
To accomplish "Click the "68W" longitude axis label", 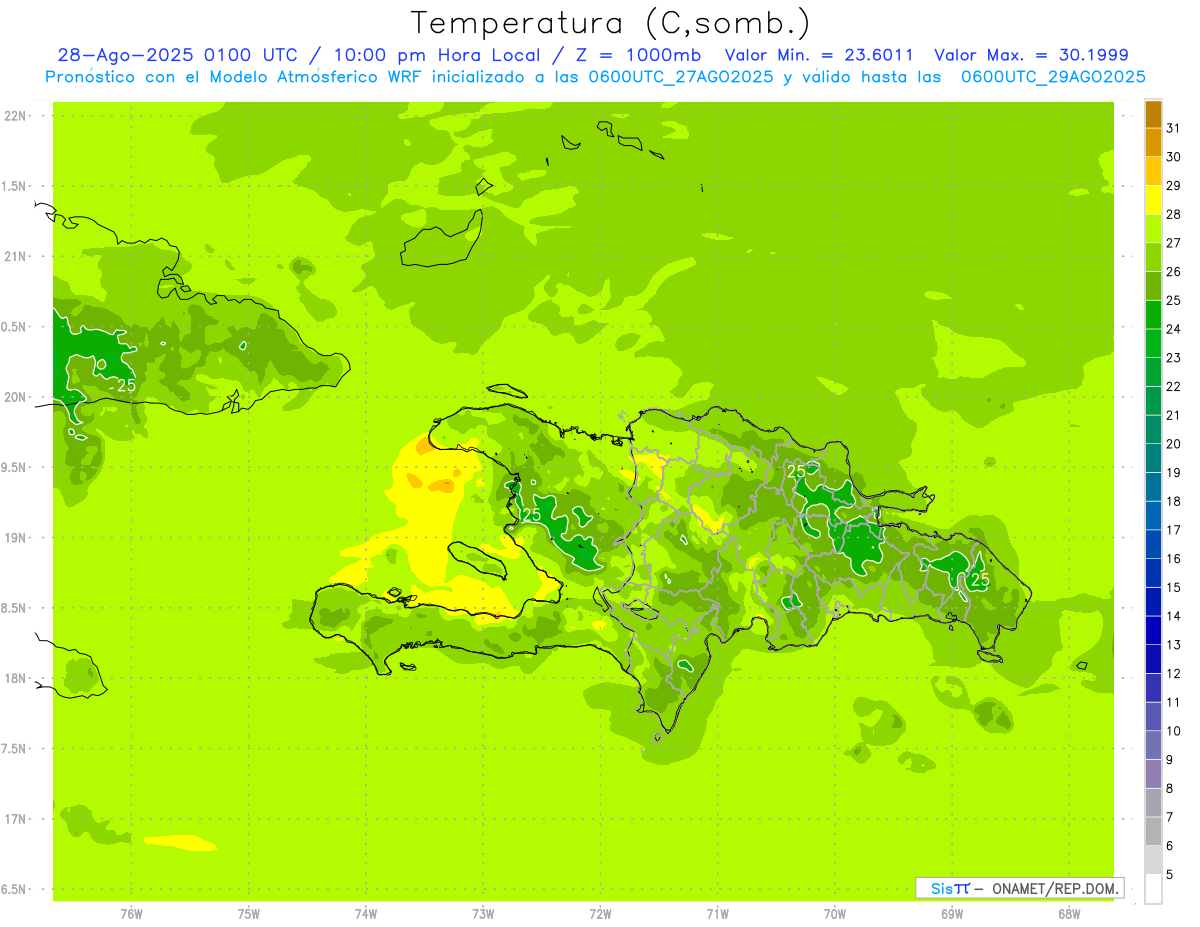I will [1069, 913].
